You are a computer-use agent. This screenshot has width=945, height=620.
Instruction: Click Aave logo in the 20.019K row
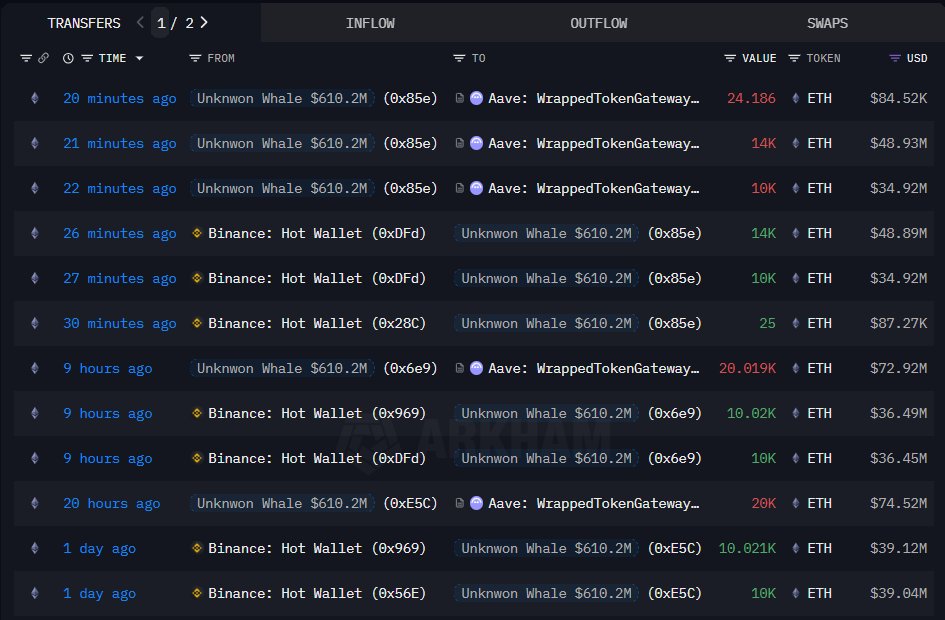click(x=476, y=368)
